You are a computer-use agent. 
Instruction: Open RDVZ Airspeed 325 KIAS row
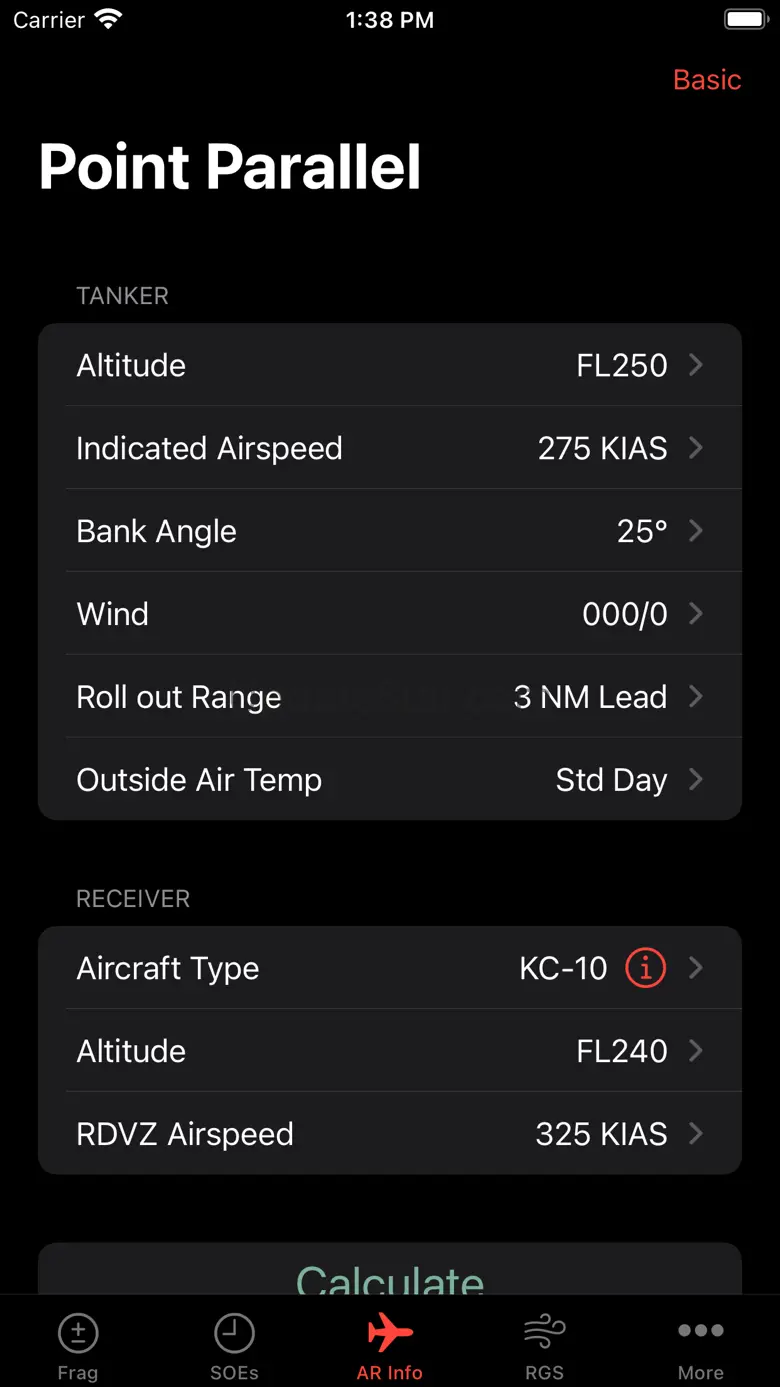[x=390, y=1134]
